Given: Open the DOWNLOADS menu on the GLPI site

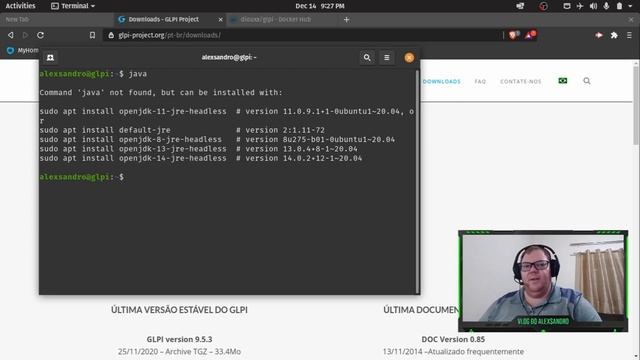Looking at the screenshot, I should pos(441,81).
